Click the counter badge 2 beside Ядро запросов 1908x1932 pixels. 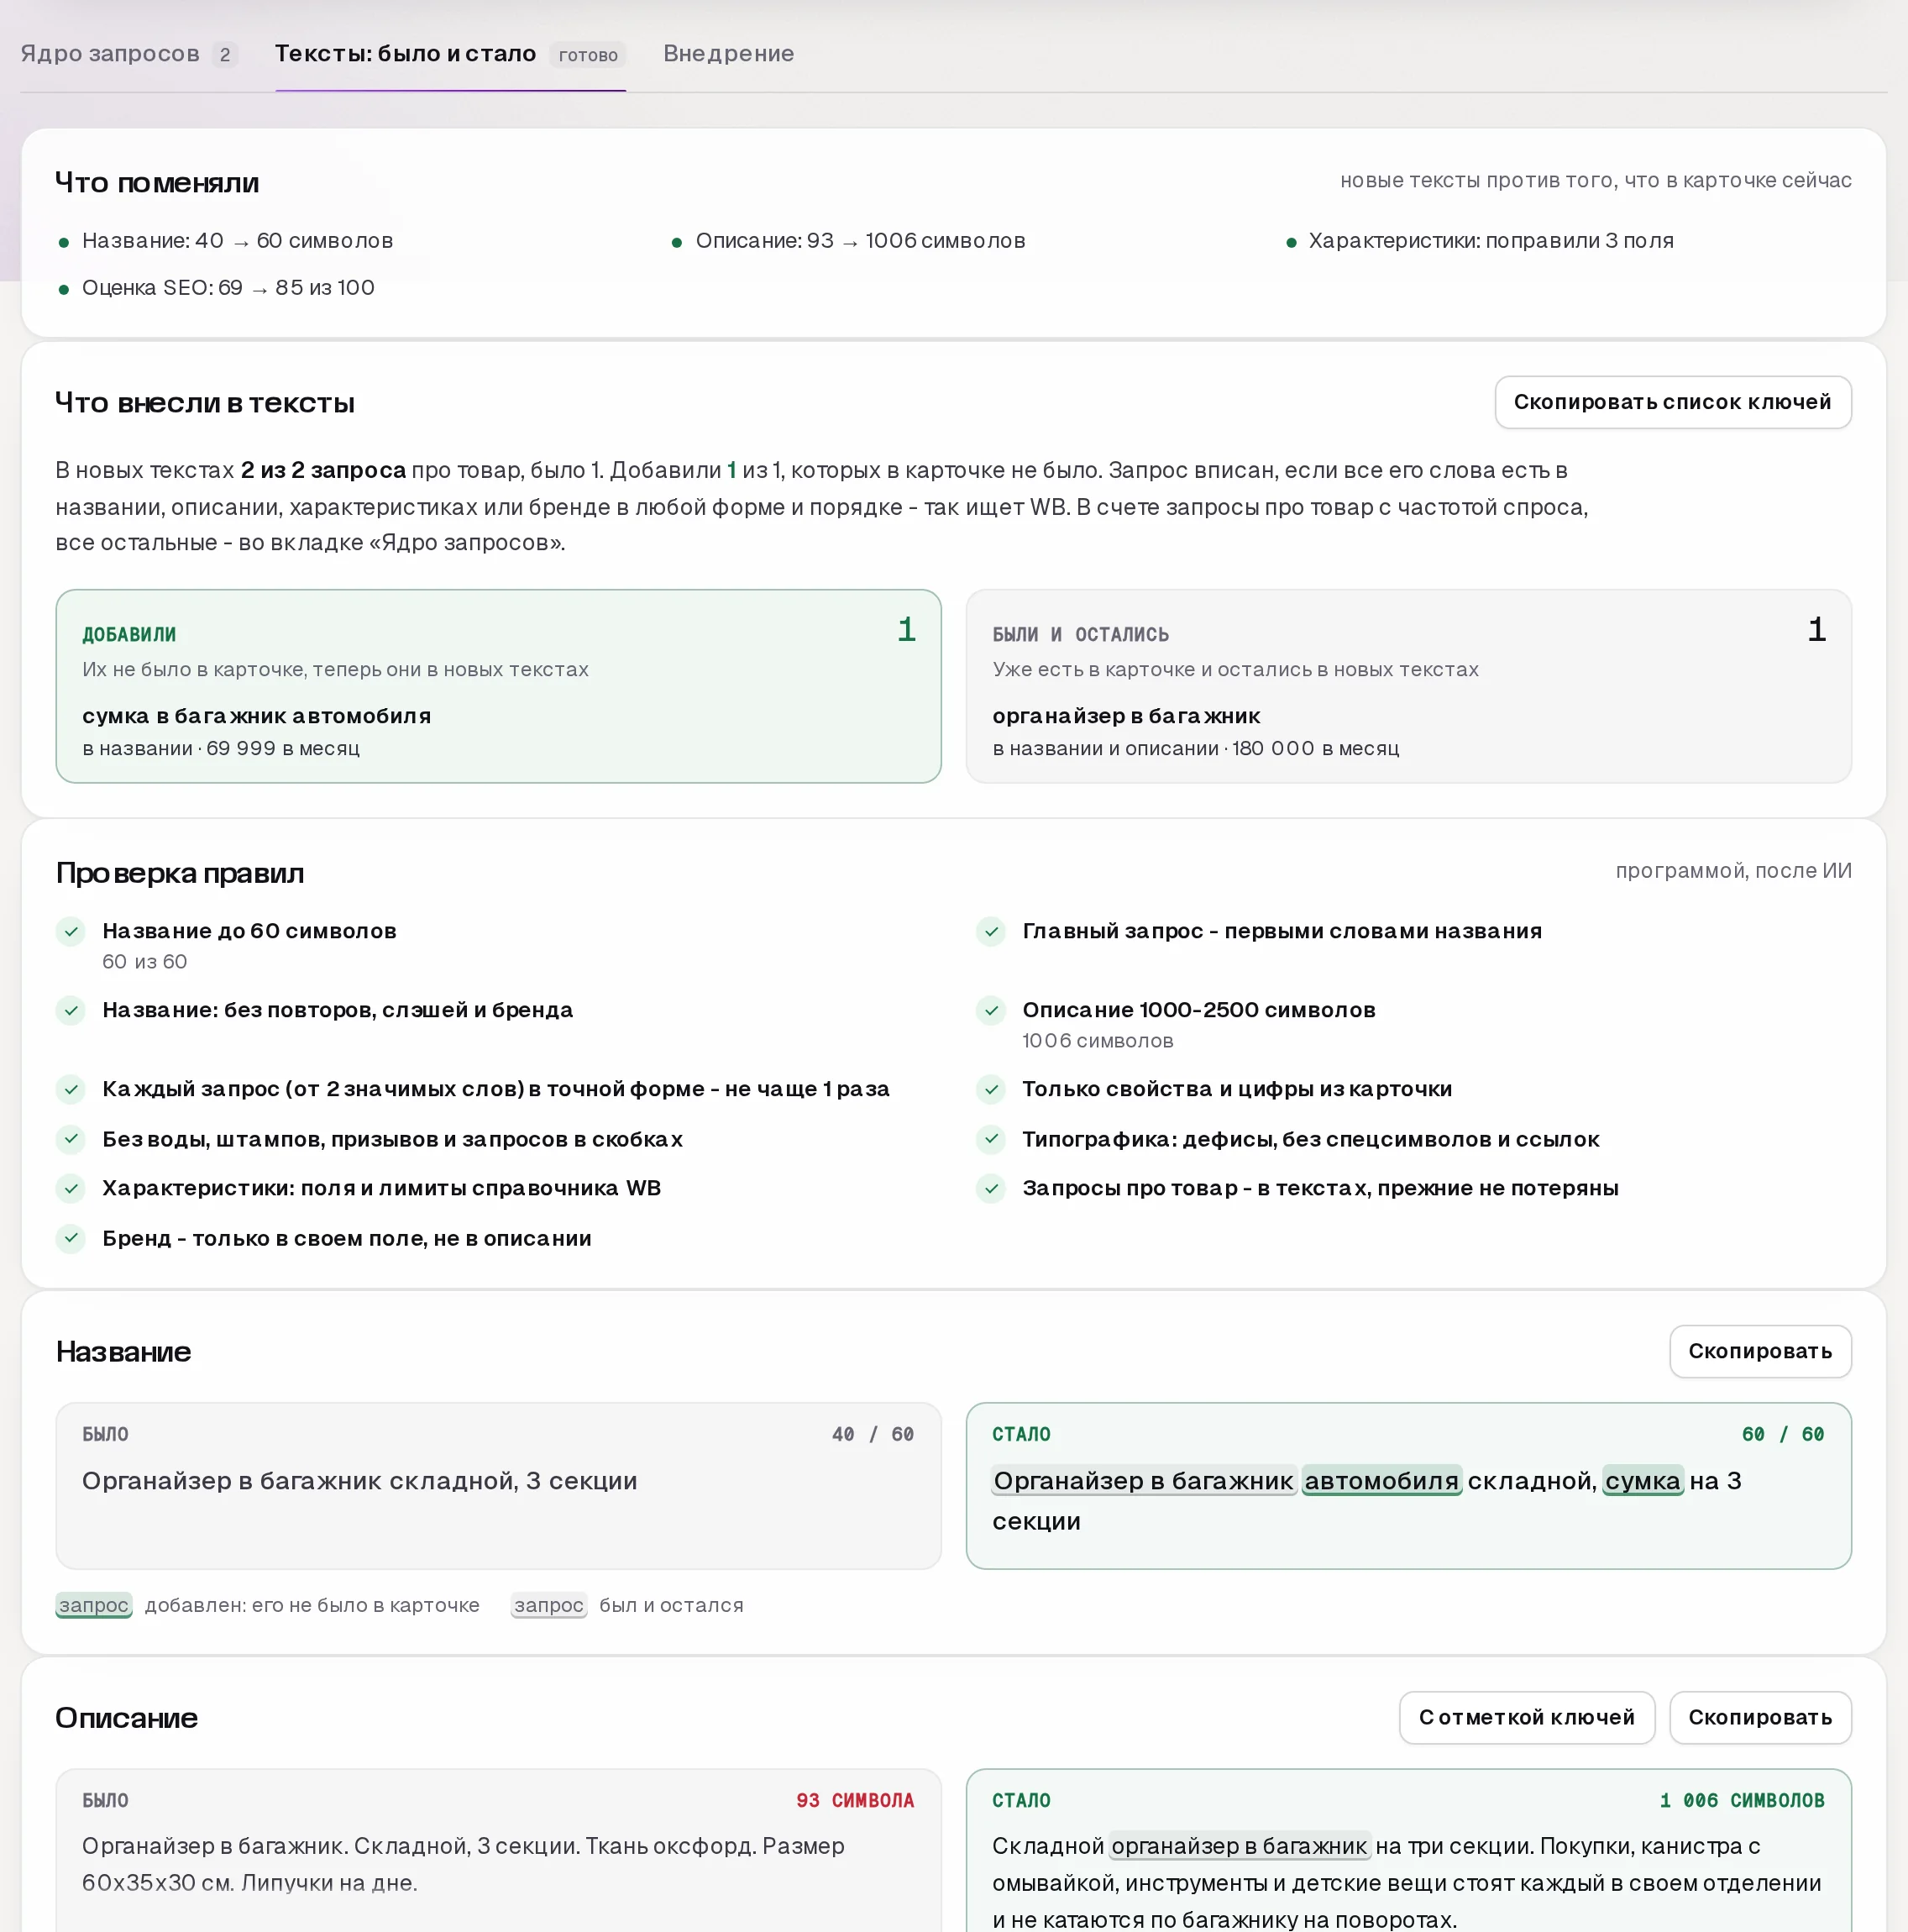pos(225,55)
